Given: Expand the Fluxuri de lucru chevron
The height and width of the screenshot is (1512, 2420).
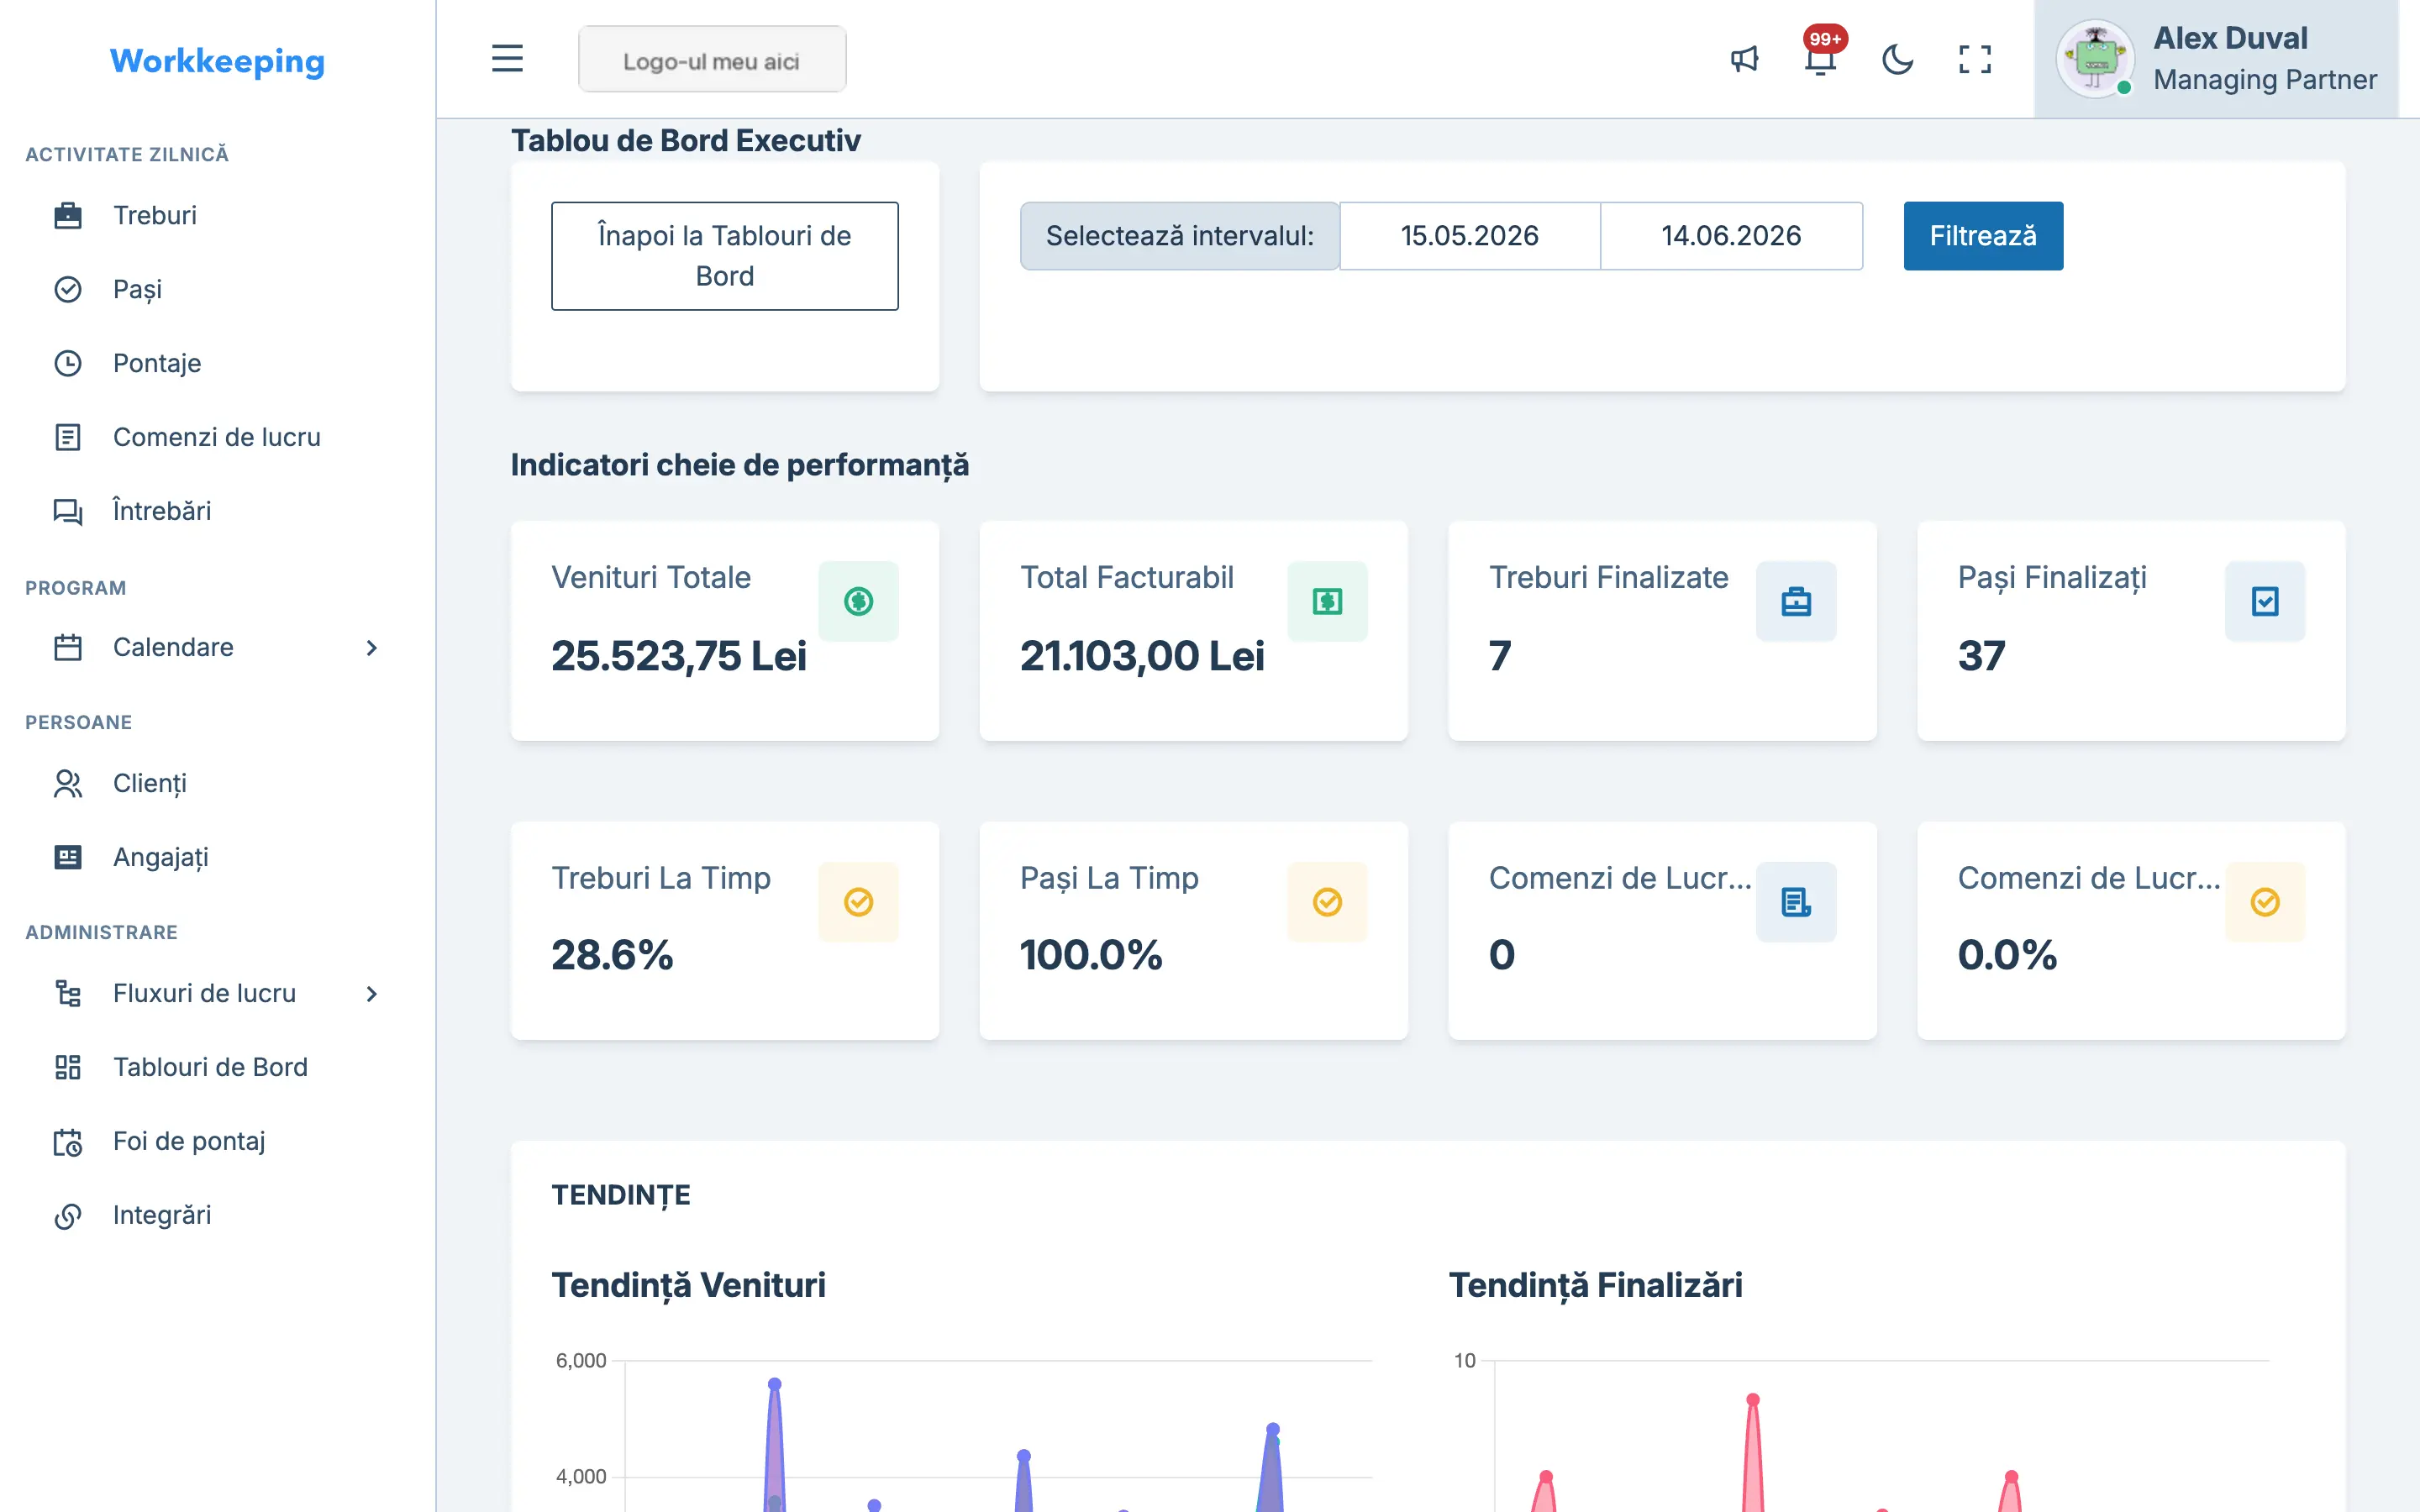Looking at the screenshot, I should pyautogui.click(x=371, y=994).
